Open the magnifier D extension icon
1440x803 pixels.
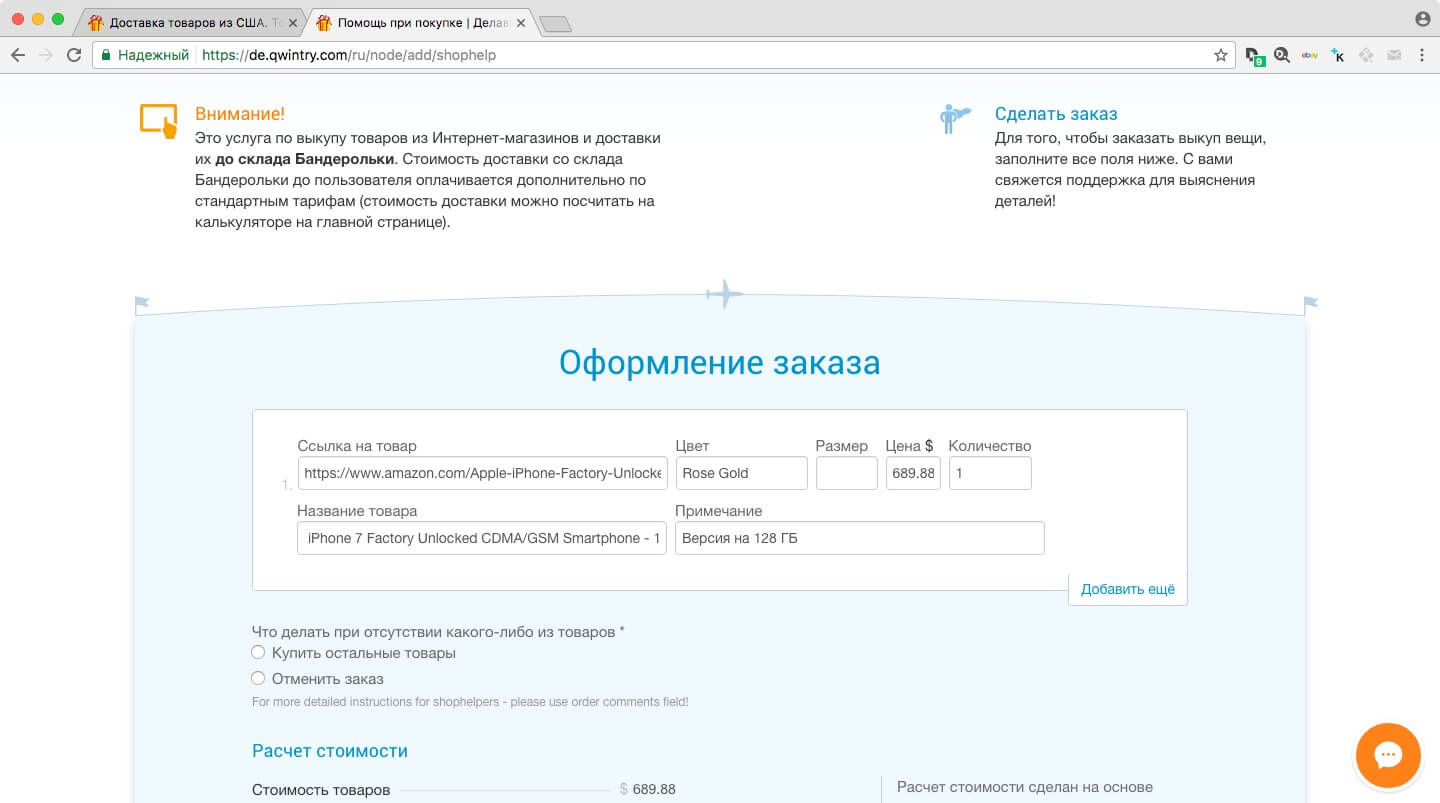(x=1281, y=56)
